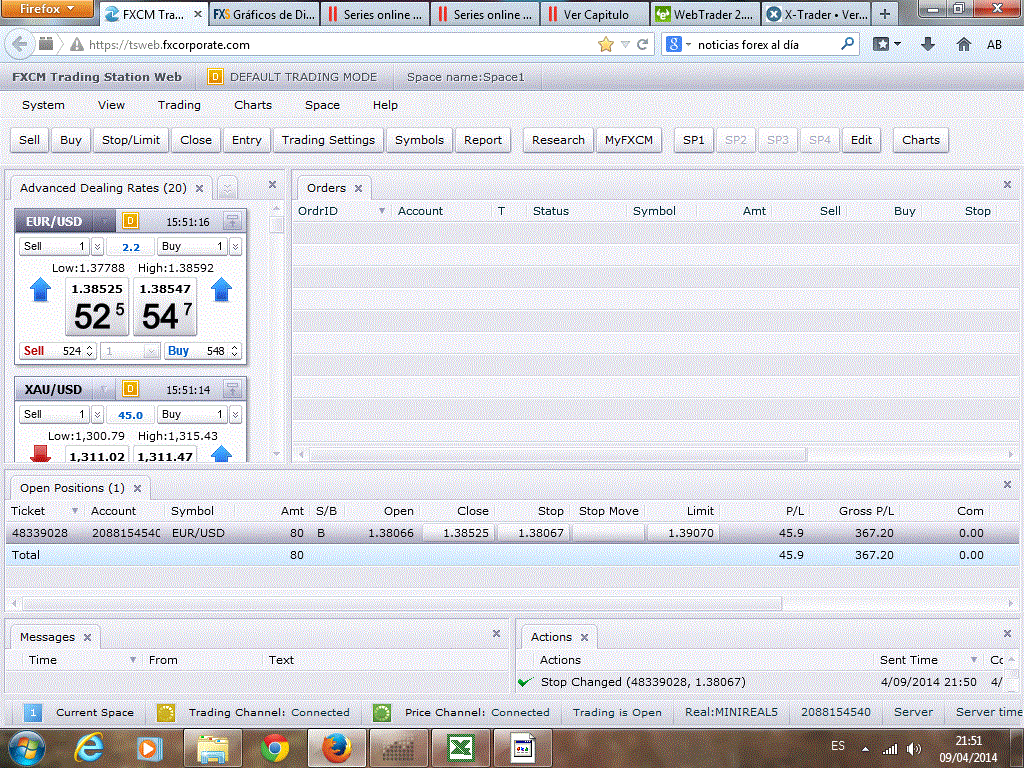Click the blue up arrow beside EUR/USD sell price
This screenshot has width=1024, height=768.
40,289
